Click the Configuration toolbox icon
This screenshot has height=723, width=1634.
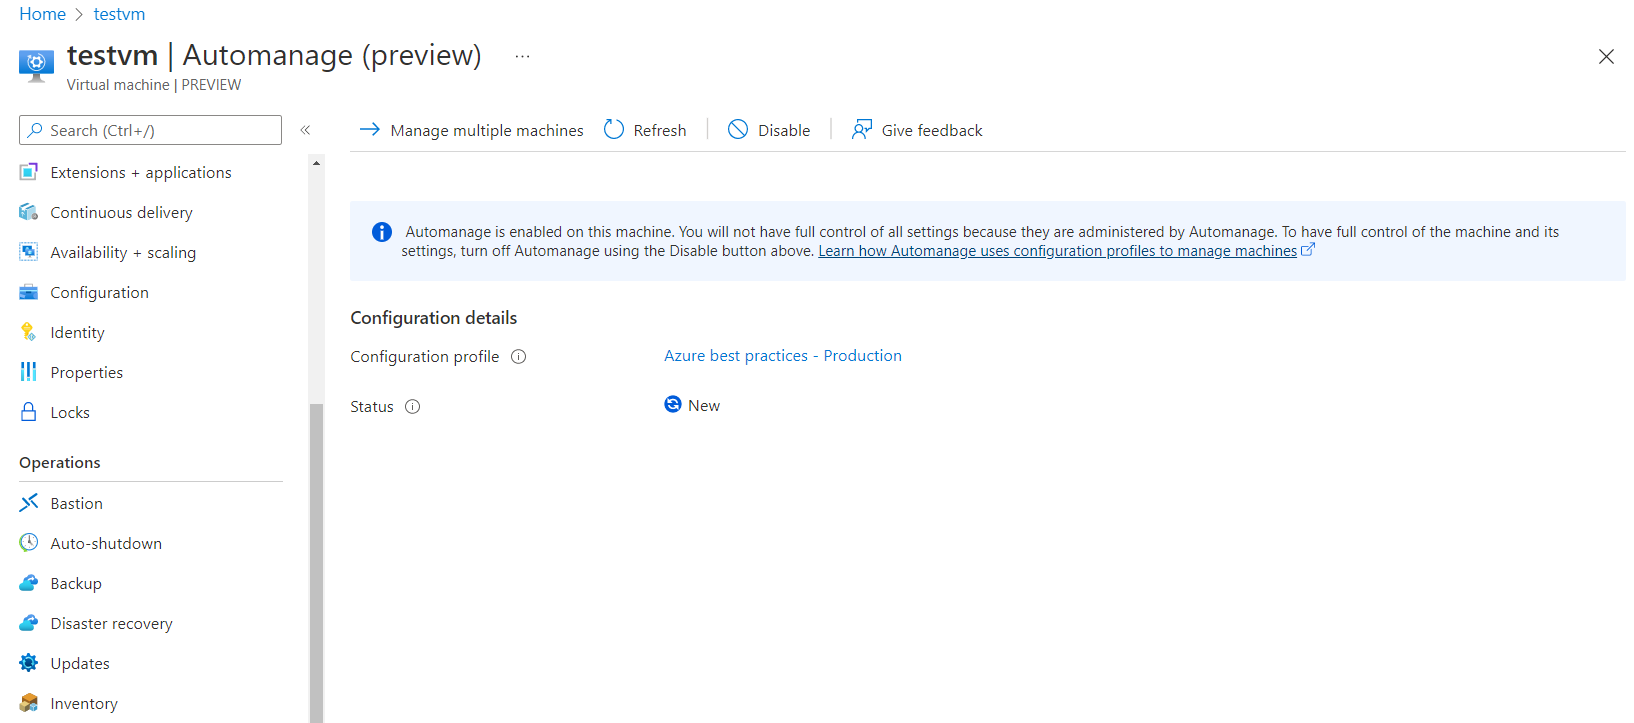(29, 292)
